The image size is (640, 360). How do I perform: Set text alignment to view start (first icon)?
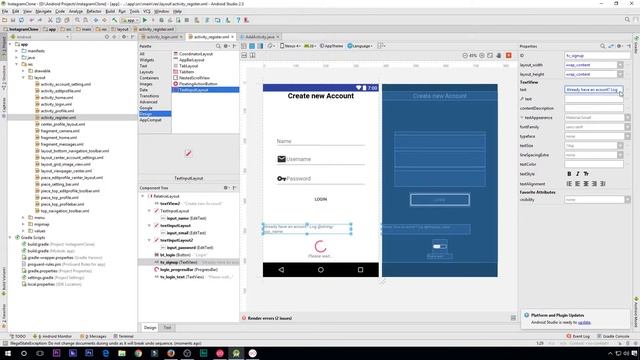[569, 184]
